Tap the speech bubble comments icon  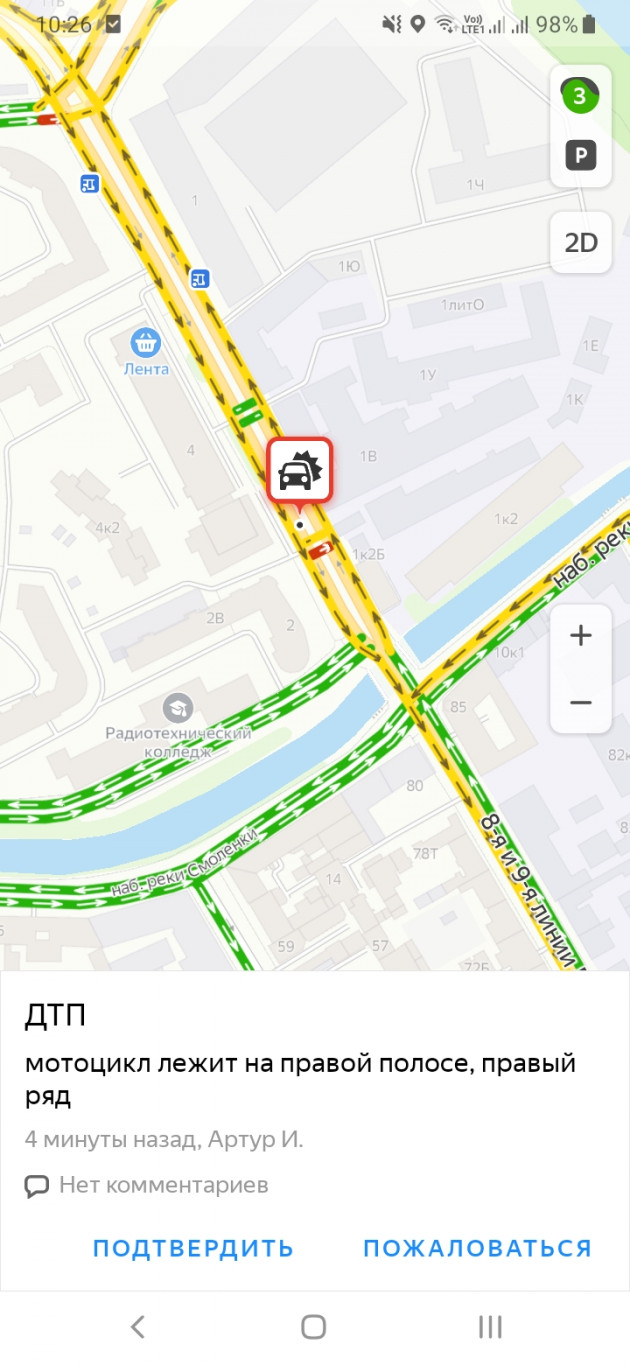pos(37,1187)
